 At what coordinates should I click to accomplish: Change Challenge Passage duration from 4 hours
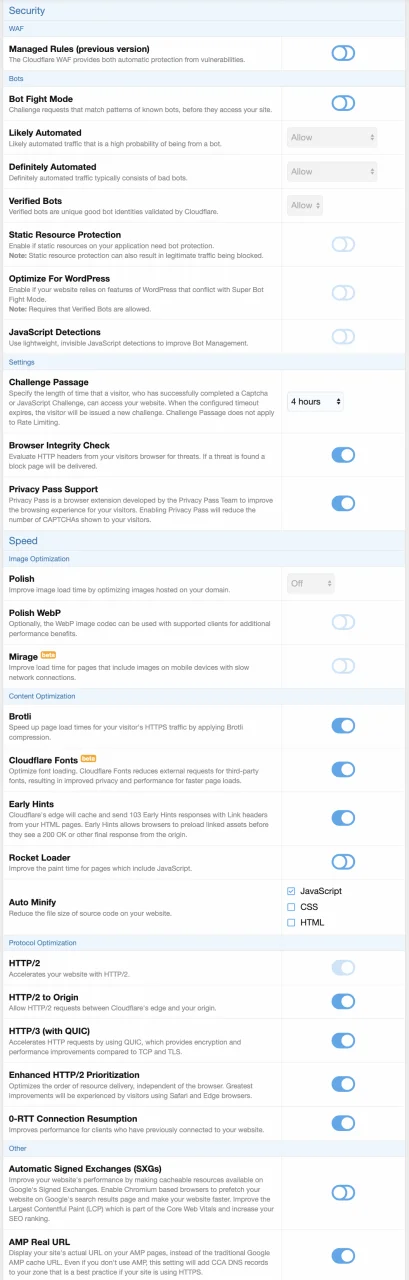(315, 401)
